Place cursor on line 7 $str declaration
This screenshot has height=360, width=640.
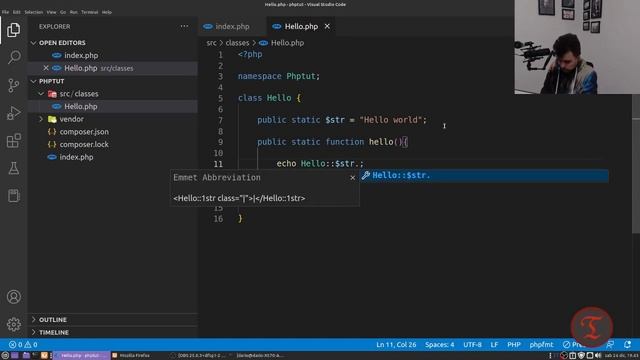point(342,120)
